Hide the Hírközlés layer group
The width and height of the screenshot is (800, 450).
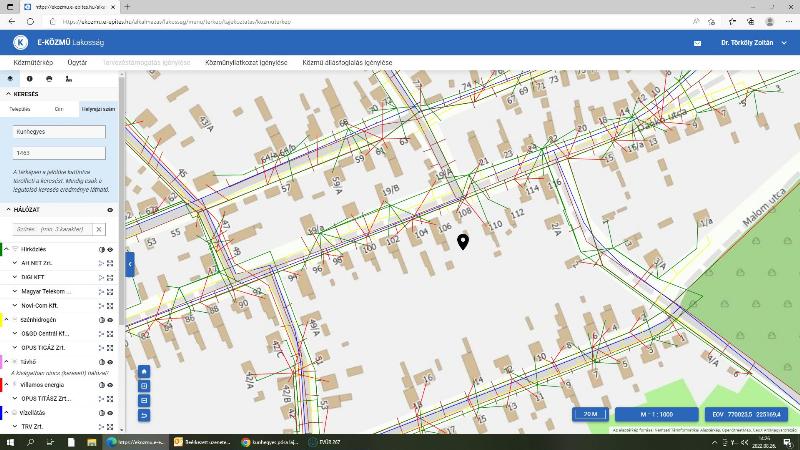point(110,249)
